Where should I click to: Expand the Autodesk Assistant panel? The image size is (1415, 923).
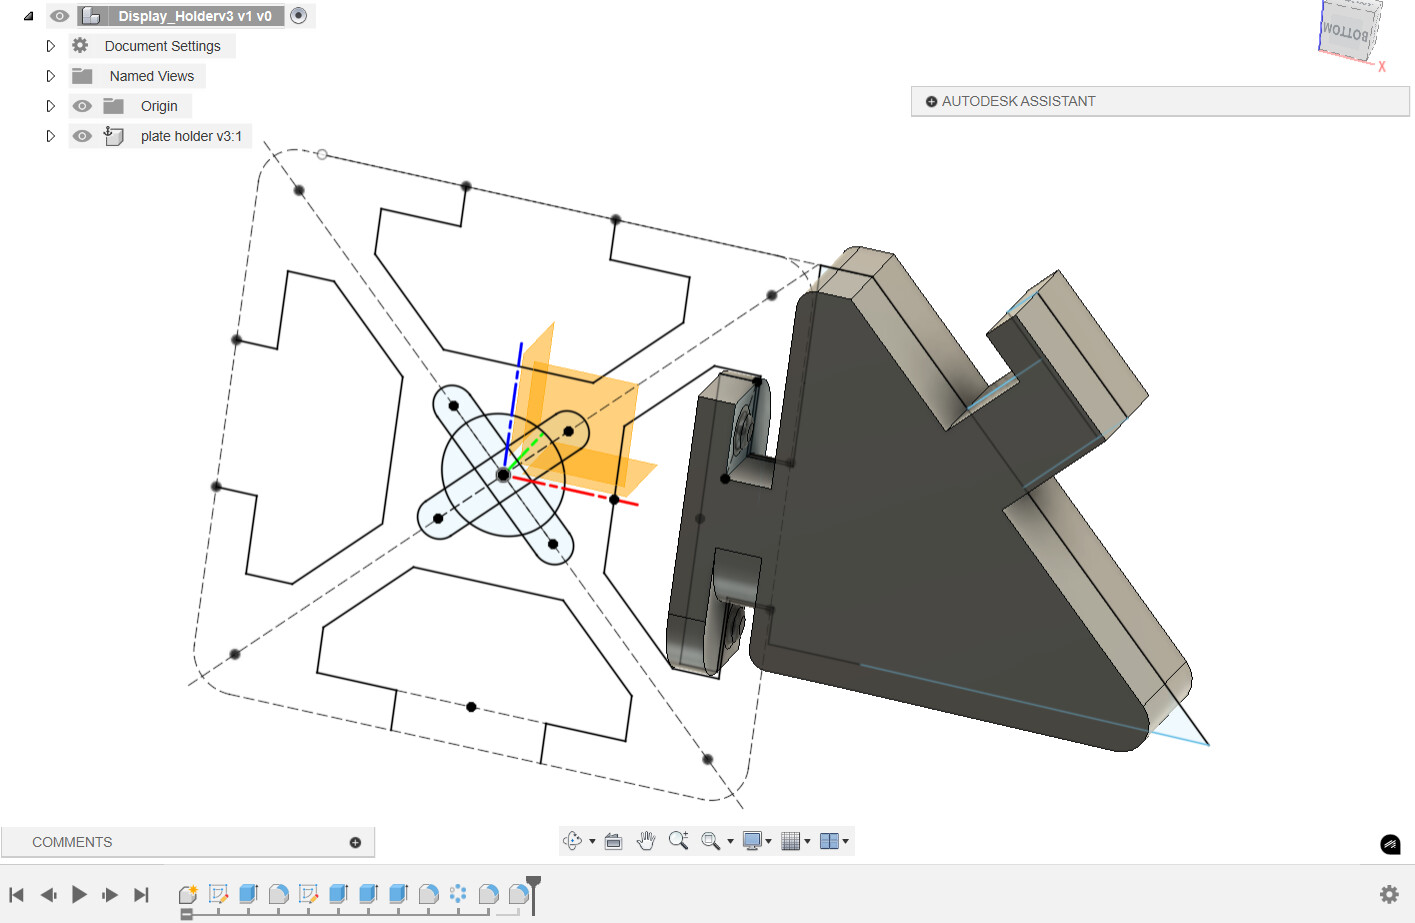(931, 102)
